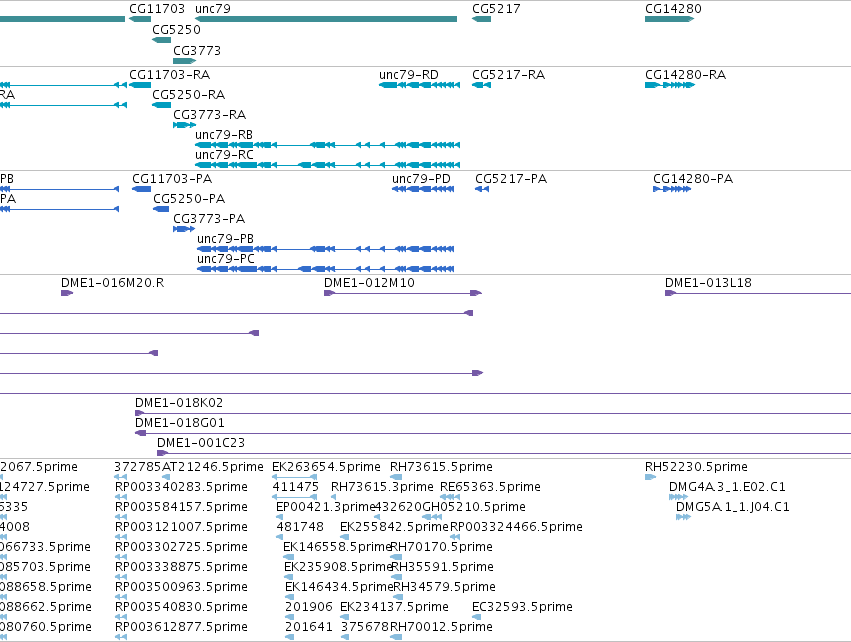The width and height of the screenshot is (851, 642).
Task: Select the EK235908.5prime EST label
Action: [338, 567]
